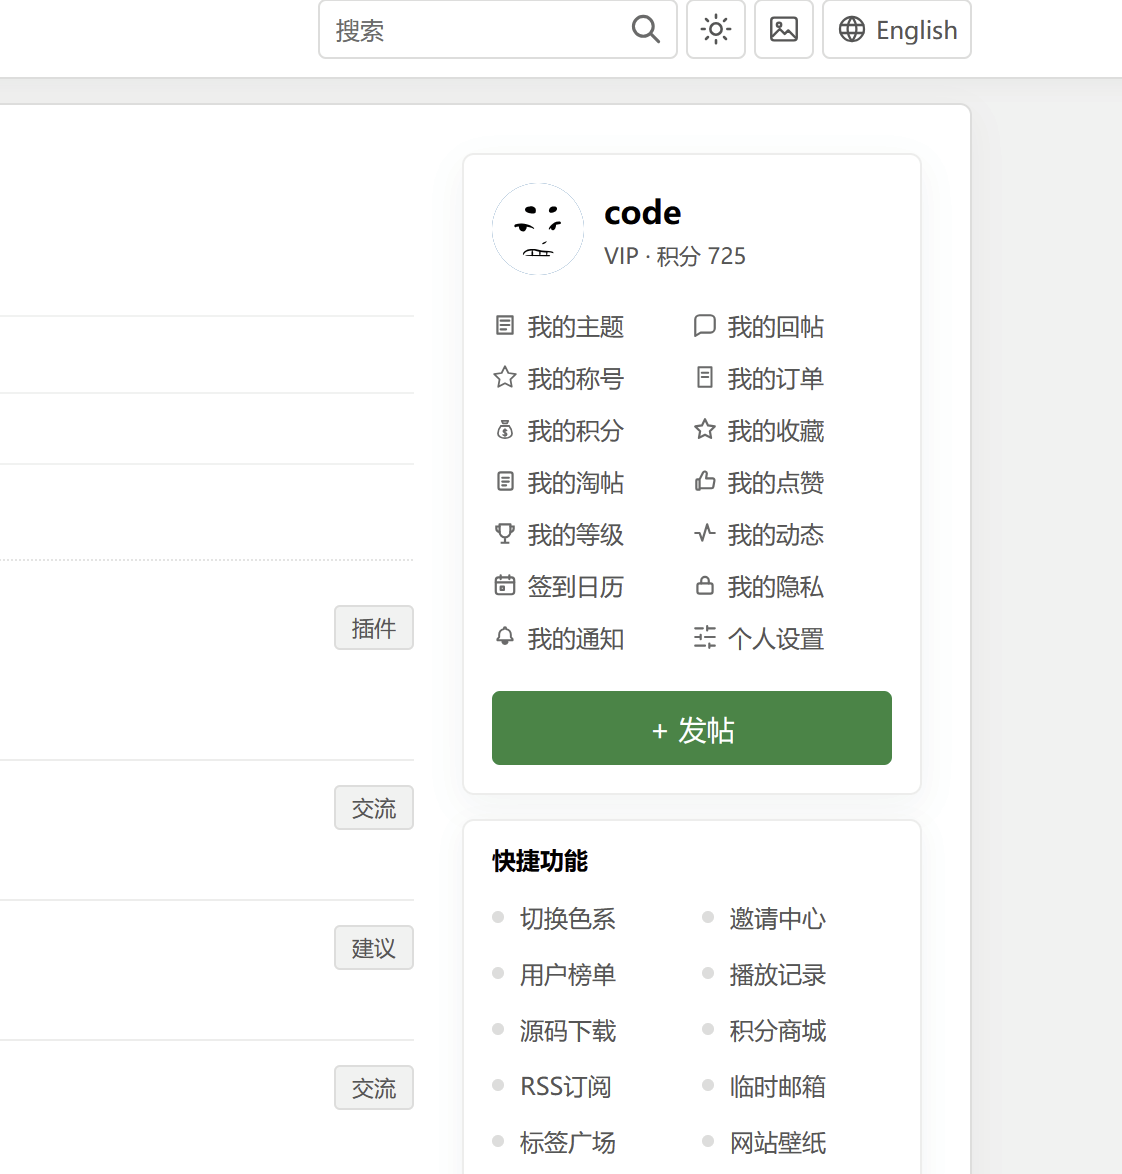Open 个人设置 link
The width and height of the screenshot is (1122, 1174).
point(775,639)
